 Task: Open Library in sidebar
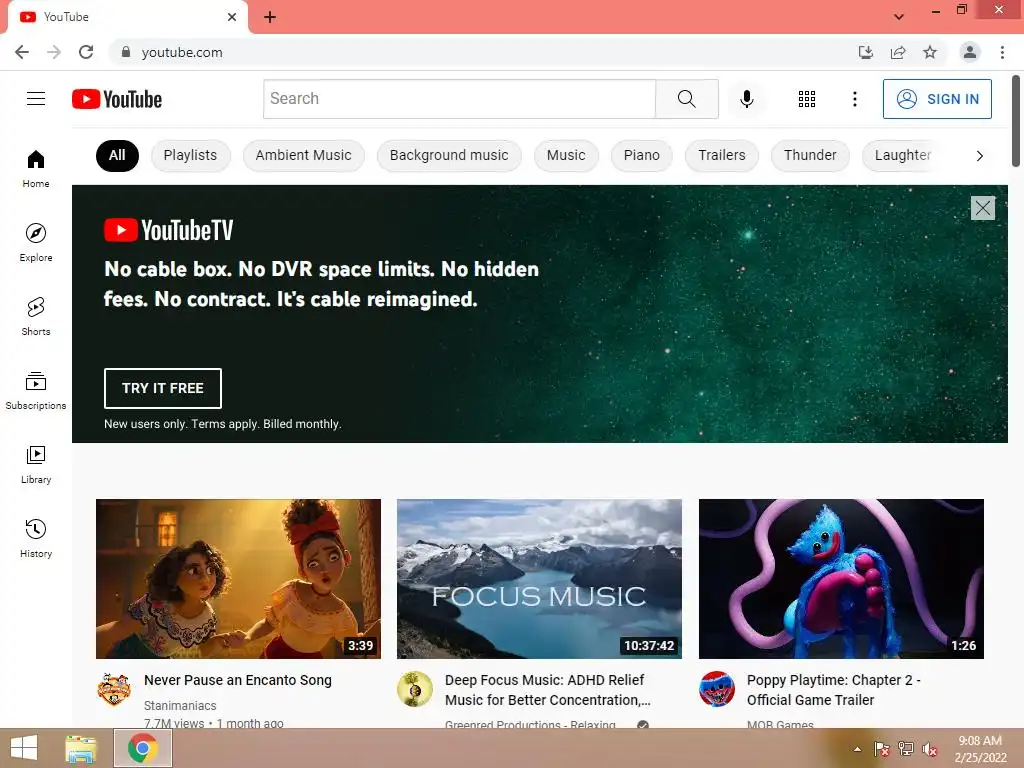(x=36, y=464)
